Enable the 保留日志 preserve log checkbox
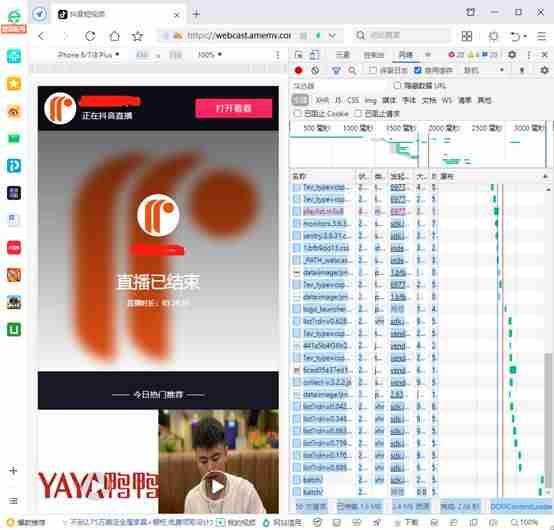 click(x=372, y=70)
